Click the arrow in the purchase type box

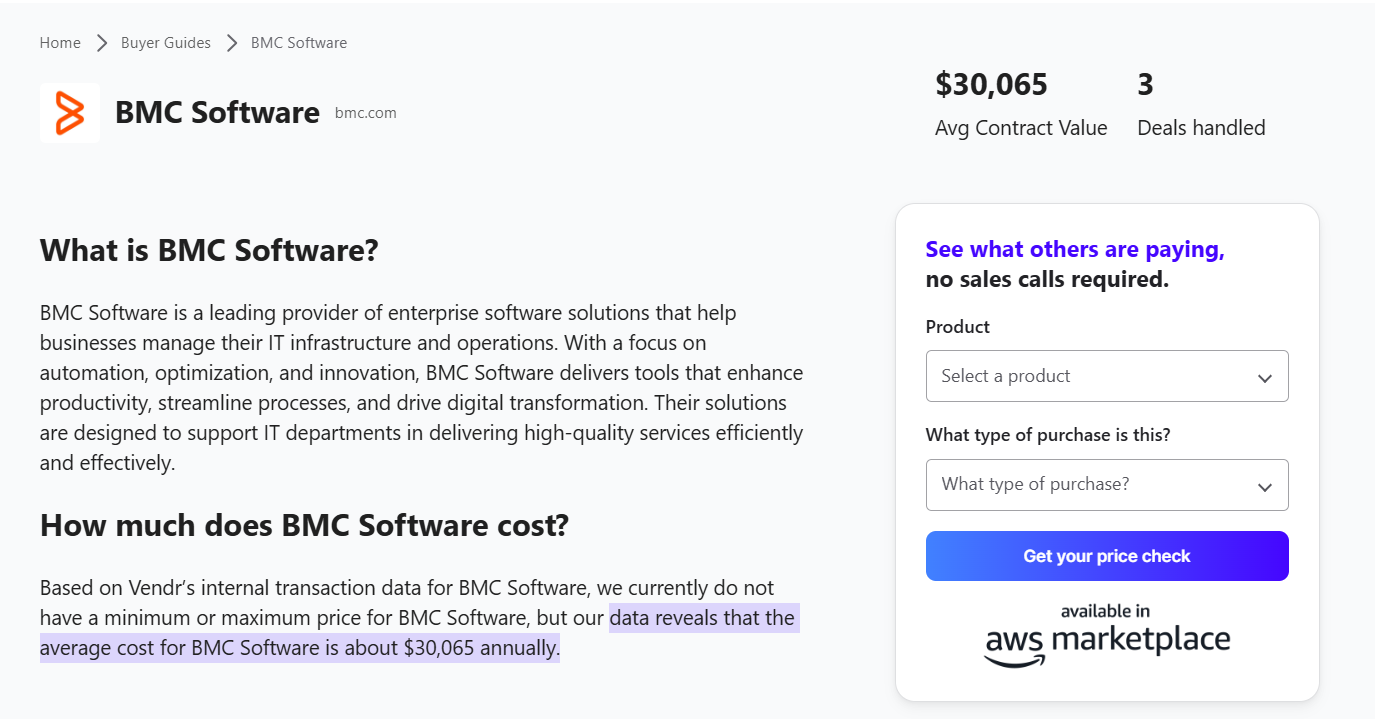(1264, 487)
